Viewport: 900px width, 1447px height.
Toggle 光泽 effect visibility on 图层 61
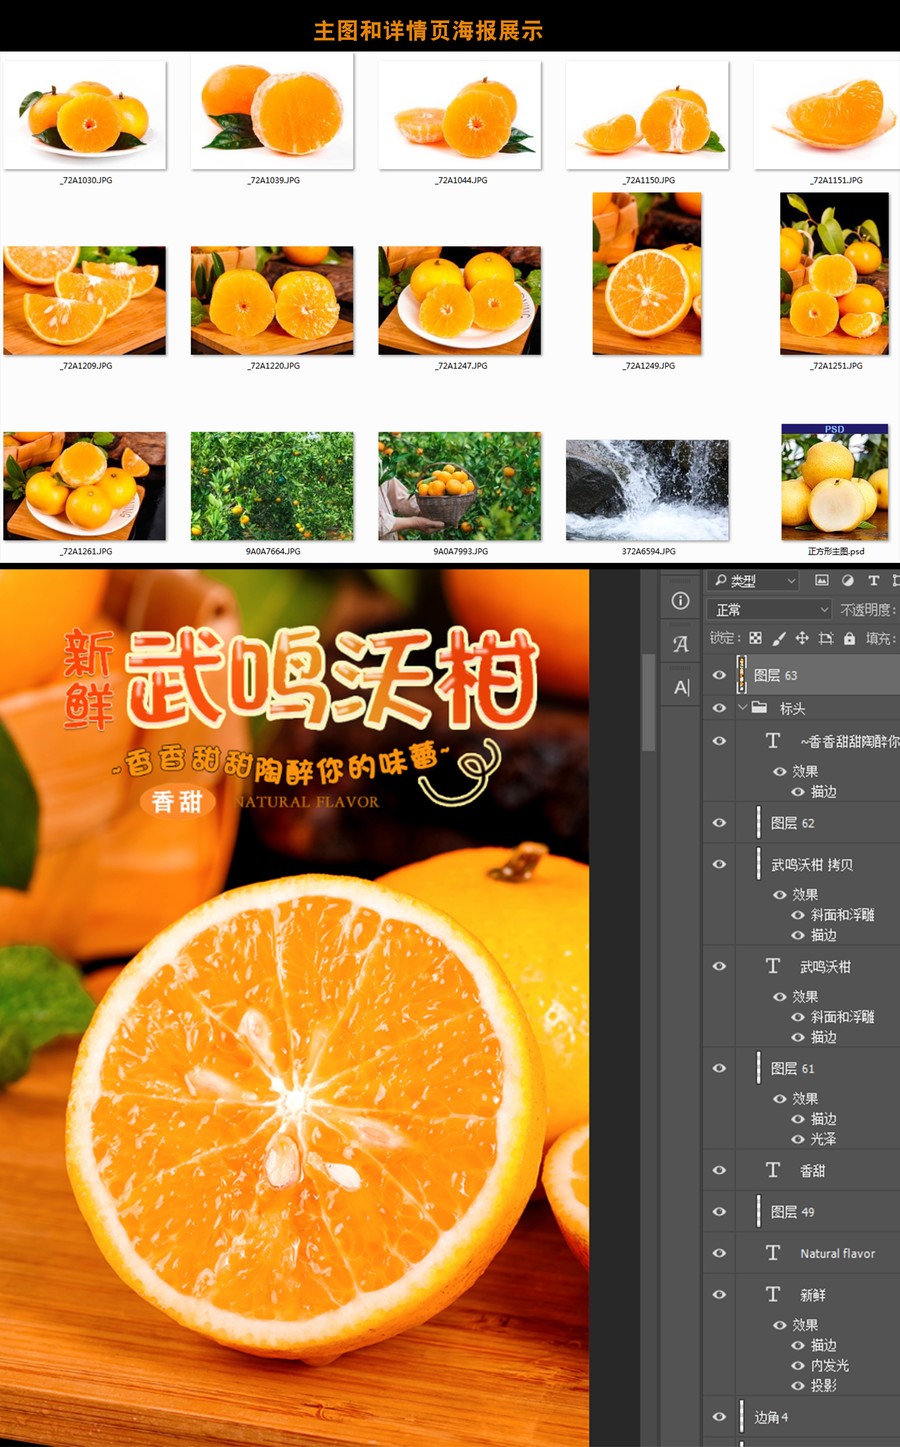tap(798, 1139)
